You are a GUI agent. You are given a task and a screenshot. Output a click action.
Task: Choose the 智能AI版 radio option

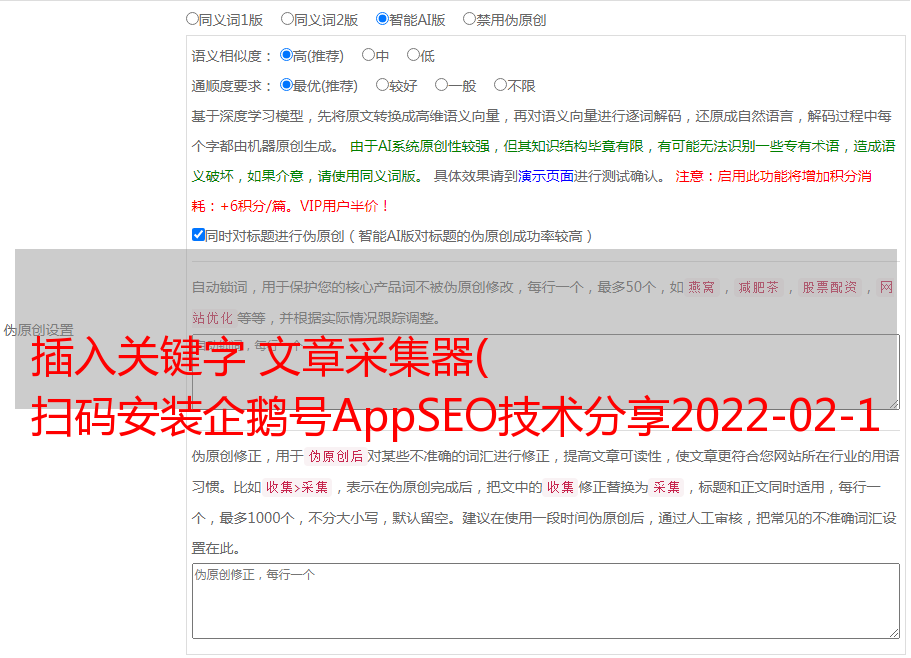coord(382,19)
